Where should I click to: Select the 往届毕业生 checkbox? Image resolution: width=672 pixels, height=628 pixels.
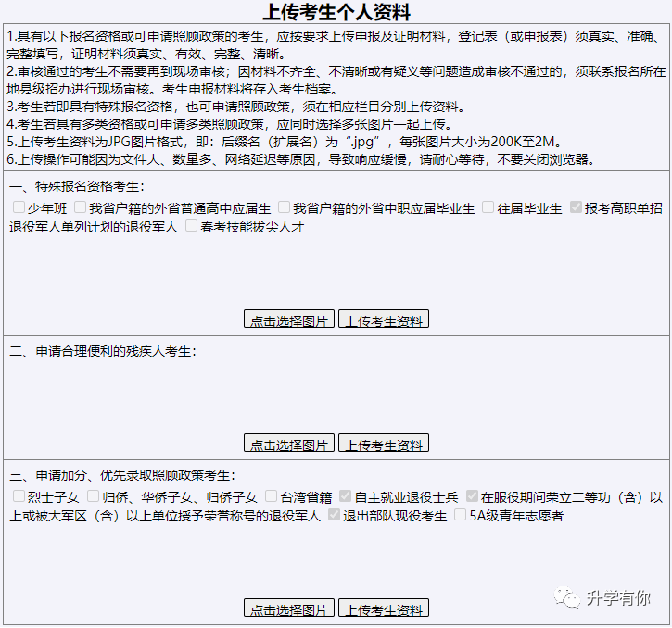point(488,207)
